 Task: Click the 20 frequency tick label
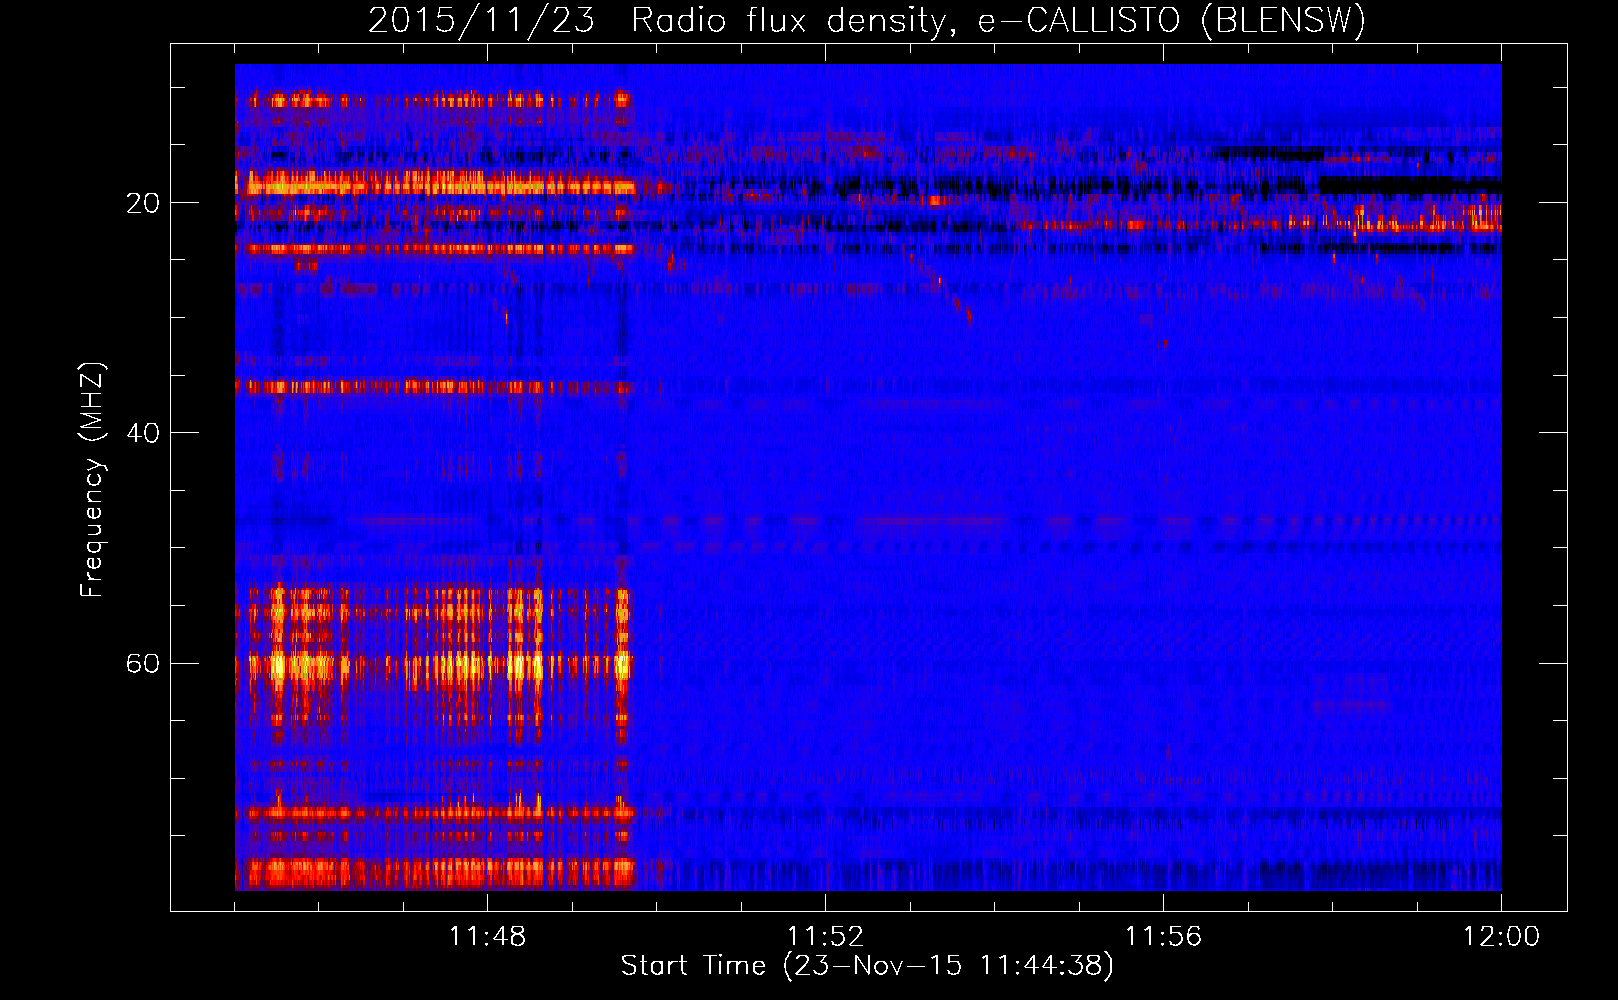click(142, 203)
